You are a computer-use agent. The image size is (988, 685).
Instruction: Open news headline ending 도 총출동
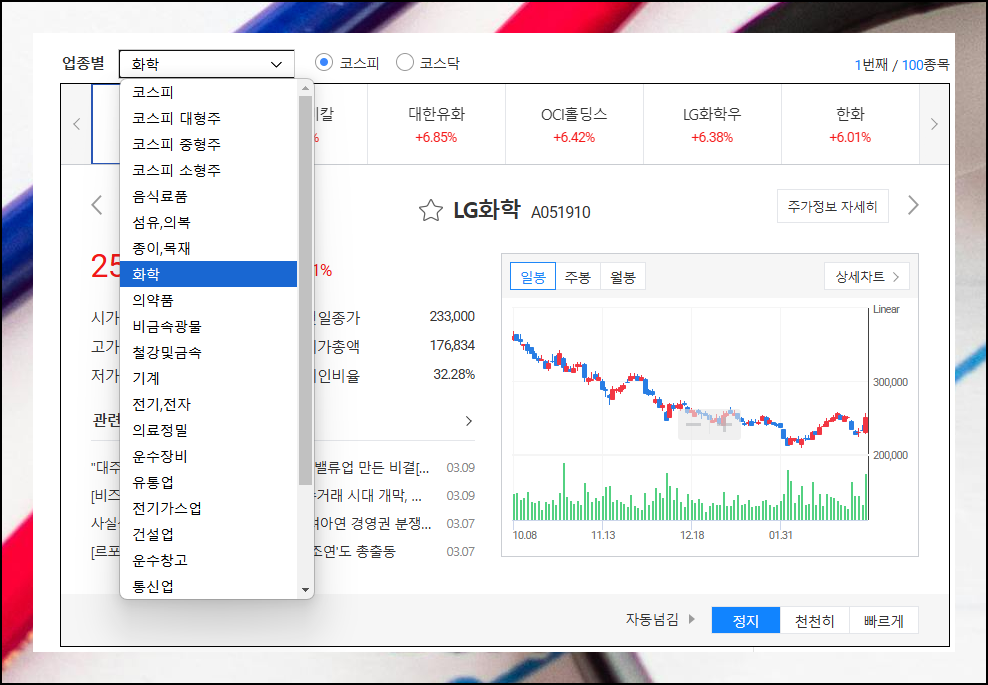pyautogui.click(x=355, y=551)
